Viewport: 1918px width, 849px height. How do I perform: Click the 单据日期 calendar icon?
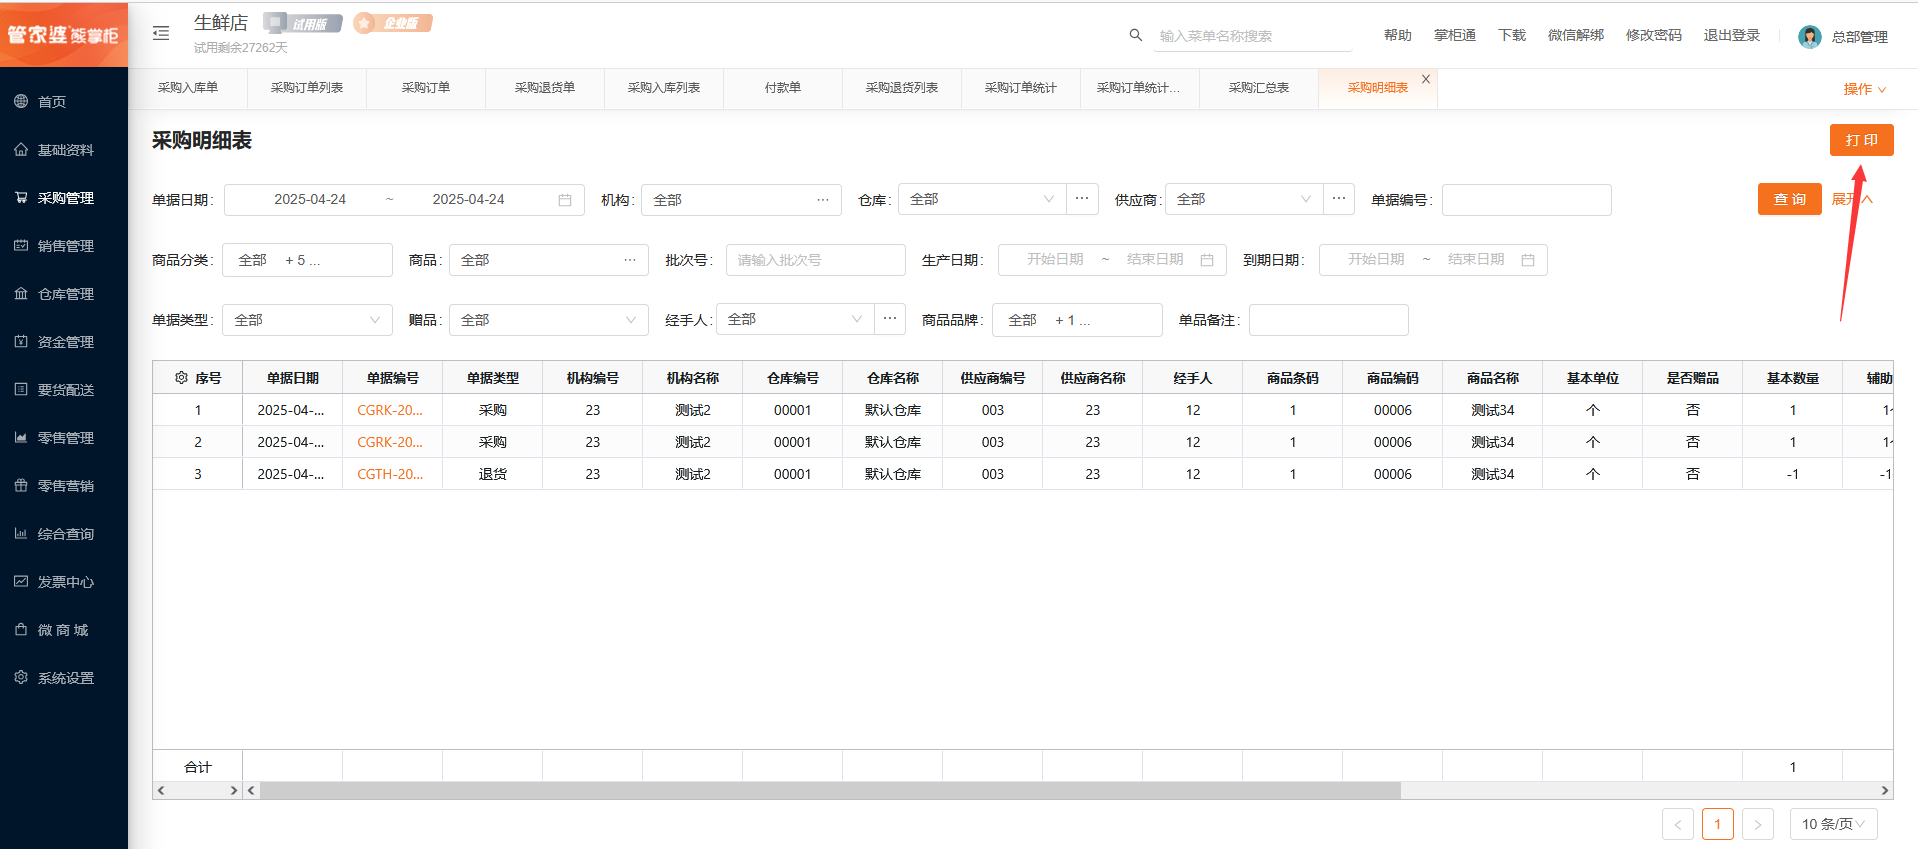tap(565, 200)
